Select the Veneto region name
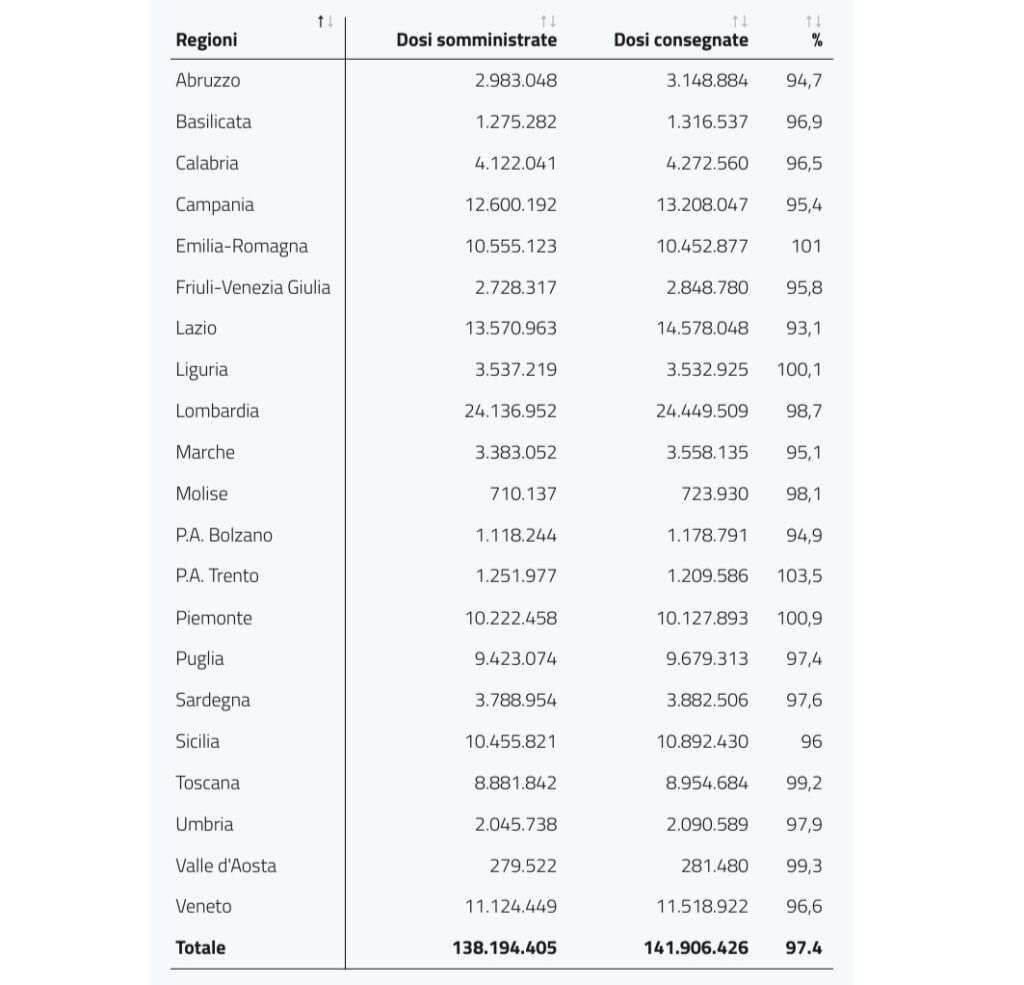 (x=204, y=907)
